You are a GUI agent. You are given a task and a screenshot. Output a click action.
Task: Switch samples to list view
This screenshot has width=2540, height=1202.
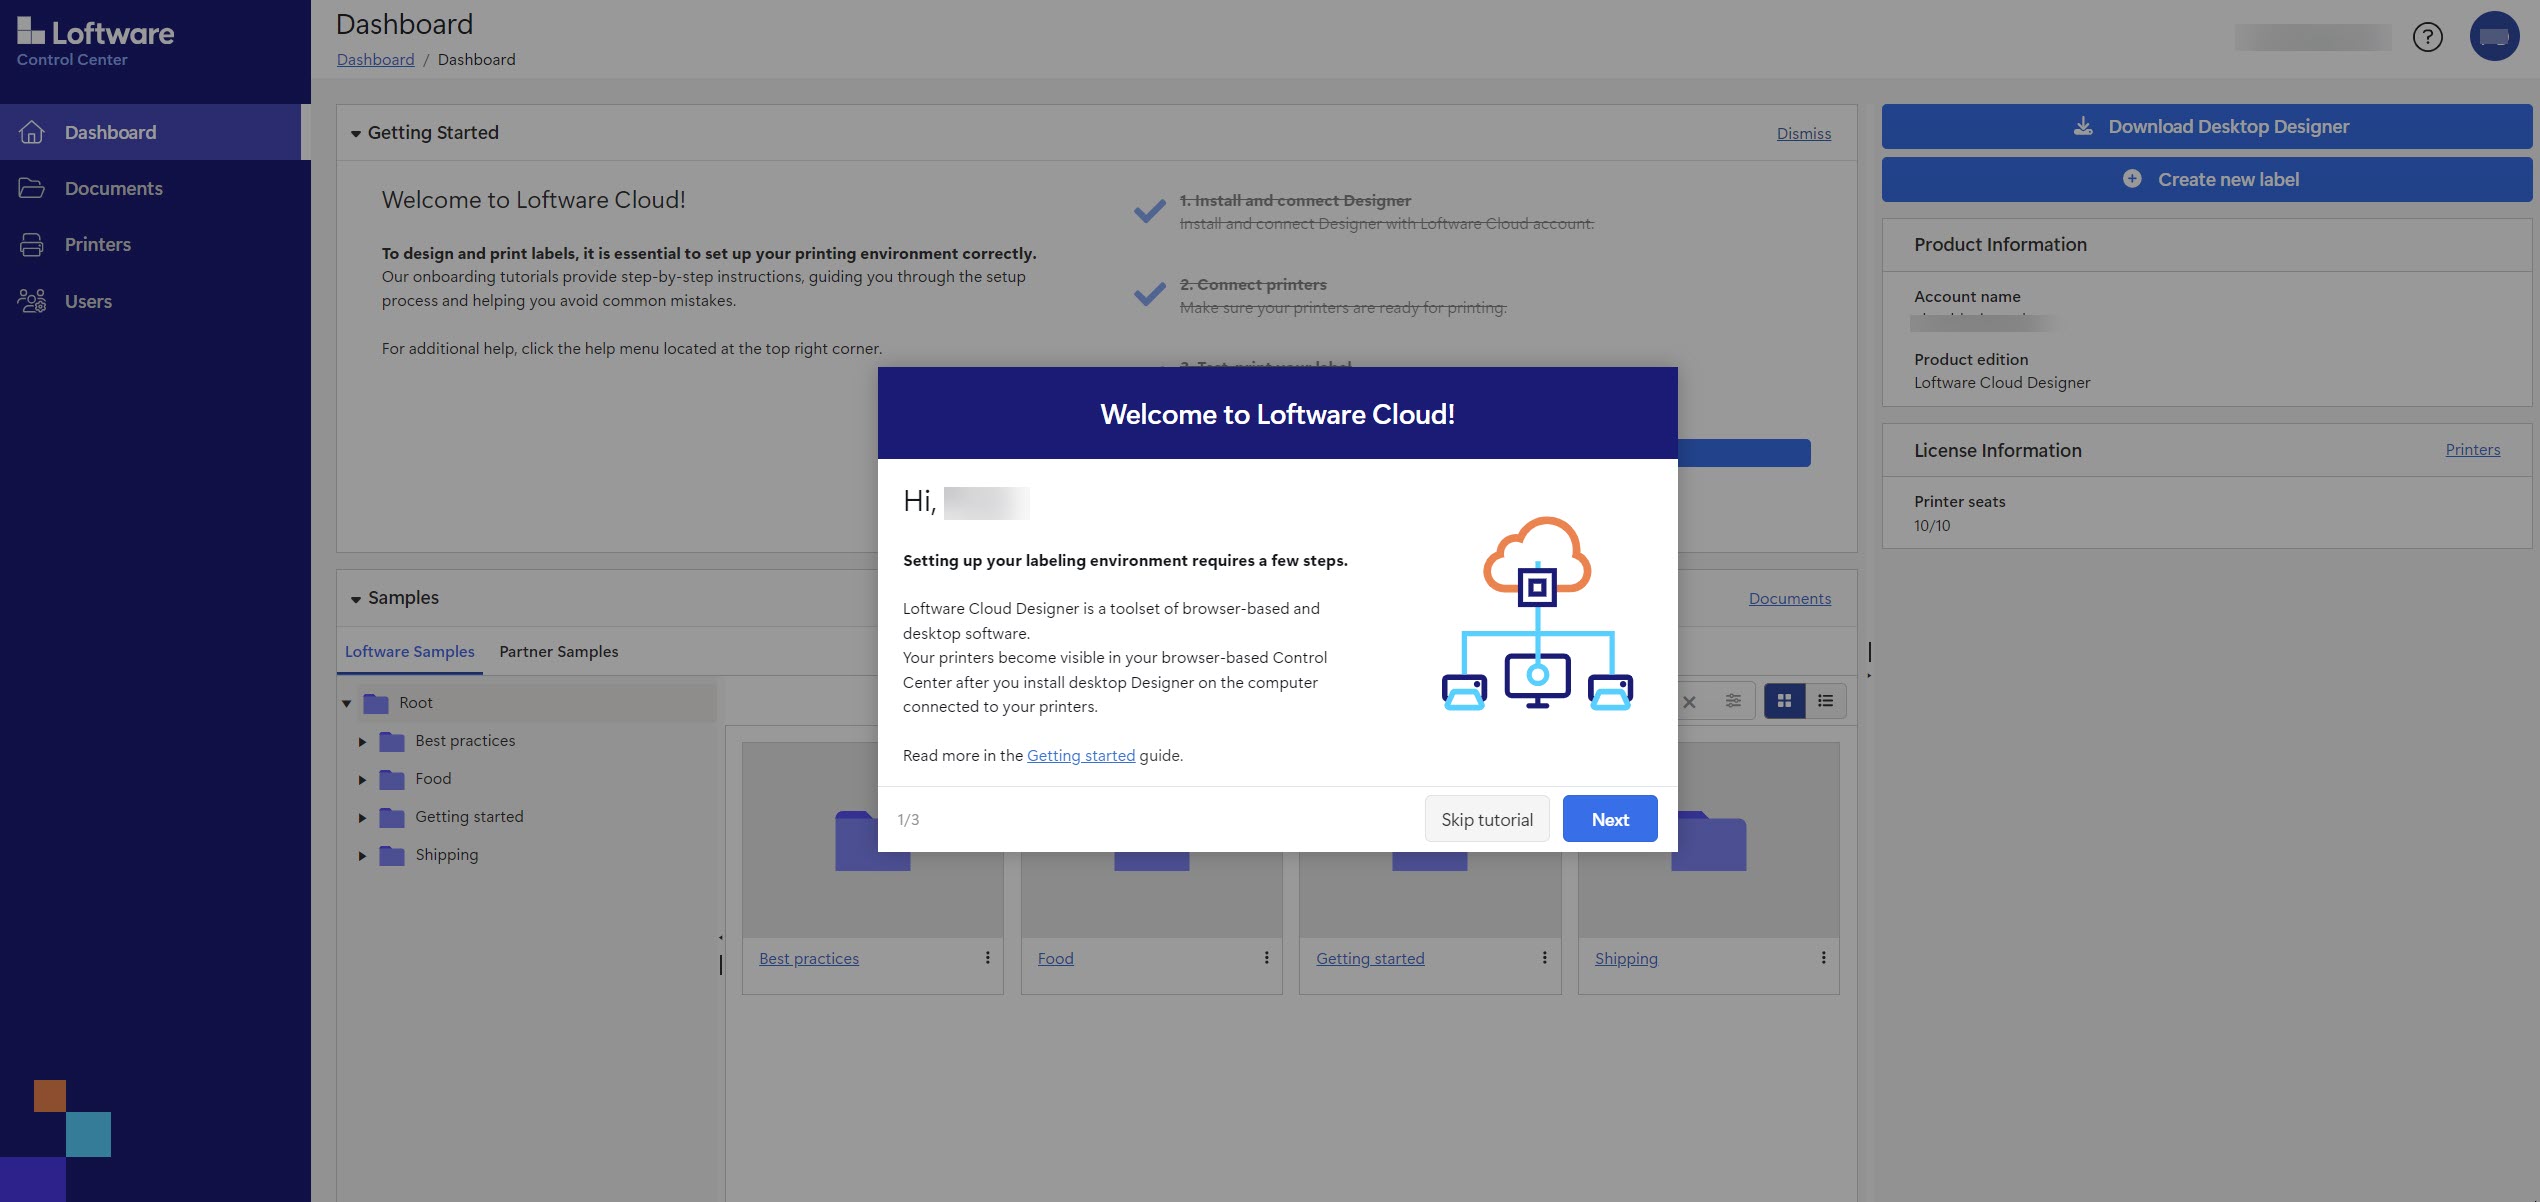pyautogui.click(x=1825, y=701)
